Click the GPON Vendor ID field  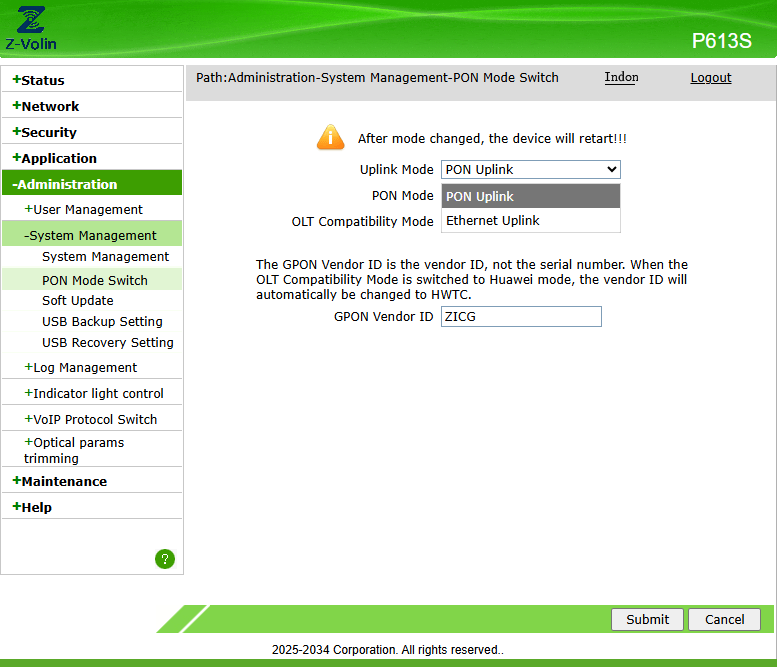(521, 316)
